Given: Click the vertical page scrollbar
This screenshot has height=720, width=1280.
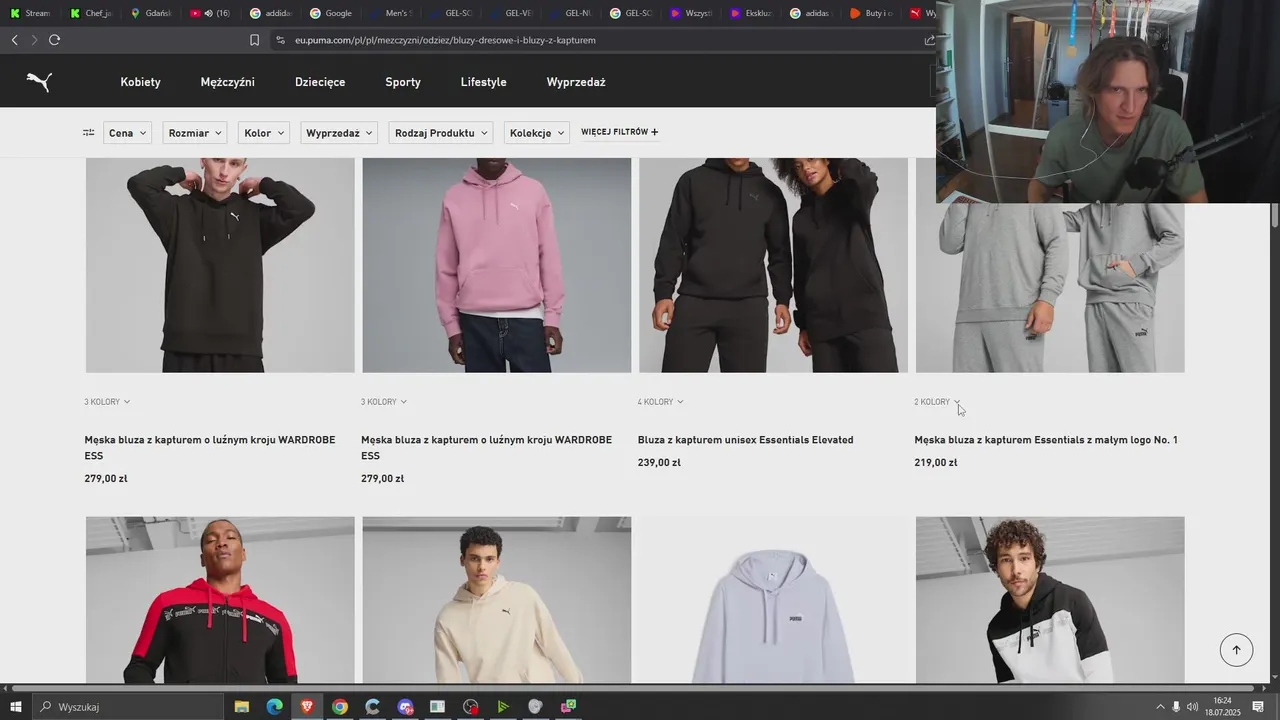Looking at the screenshot, I should click(1275, 215).
